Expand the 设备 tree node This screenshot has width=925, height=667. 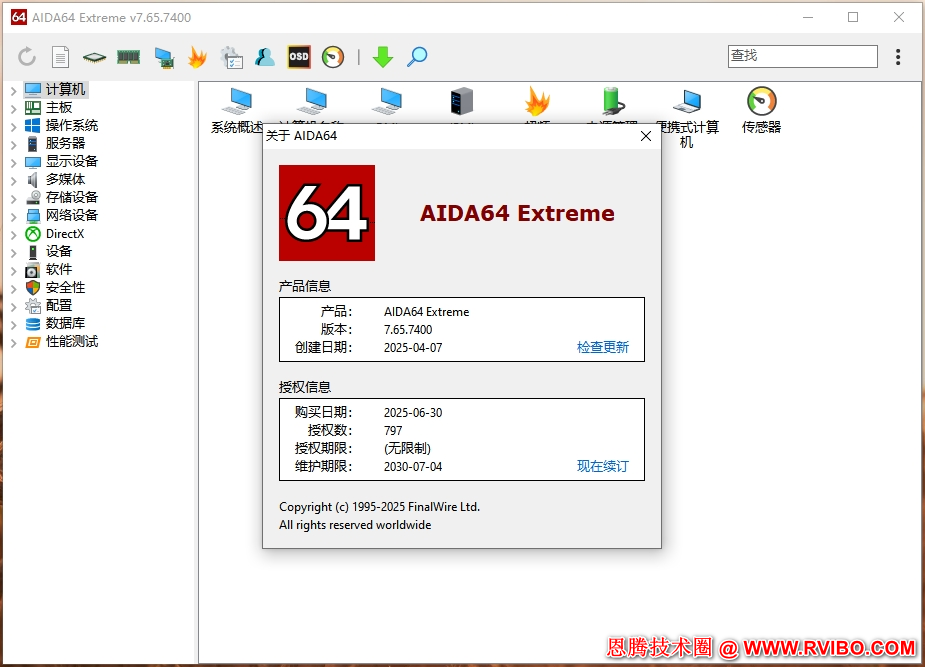coord(14,252)
